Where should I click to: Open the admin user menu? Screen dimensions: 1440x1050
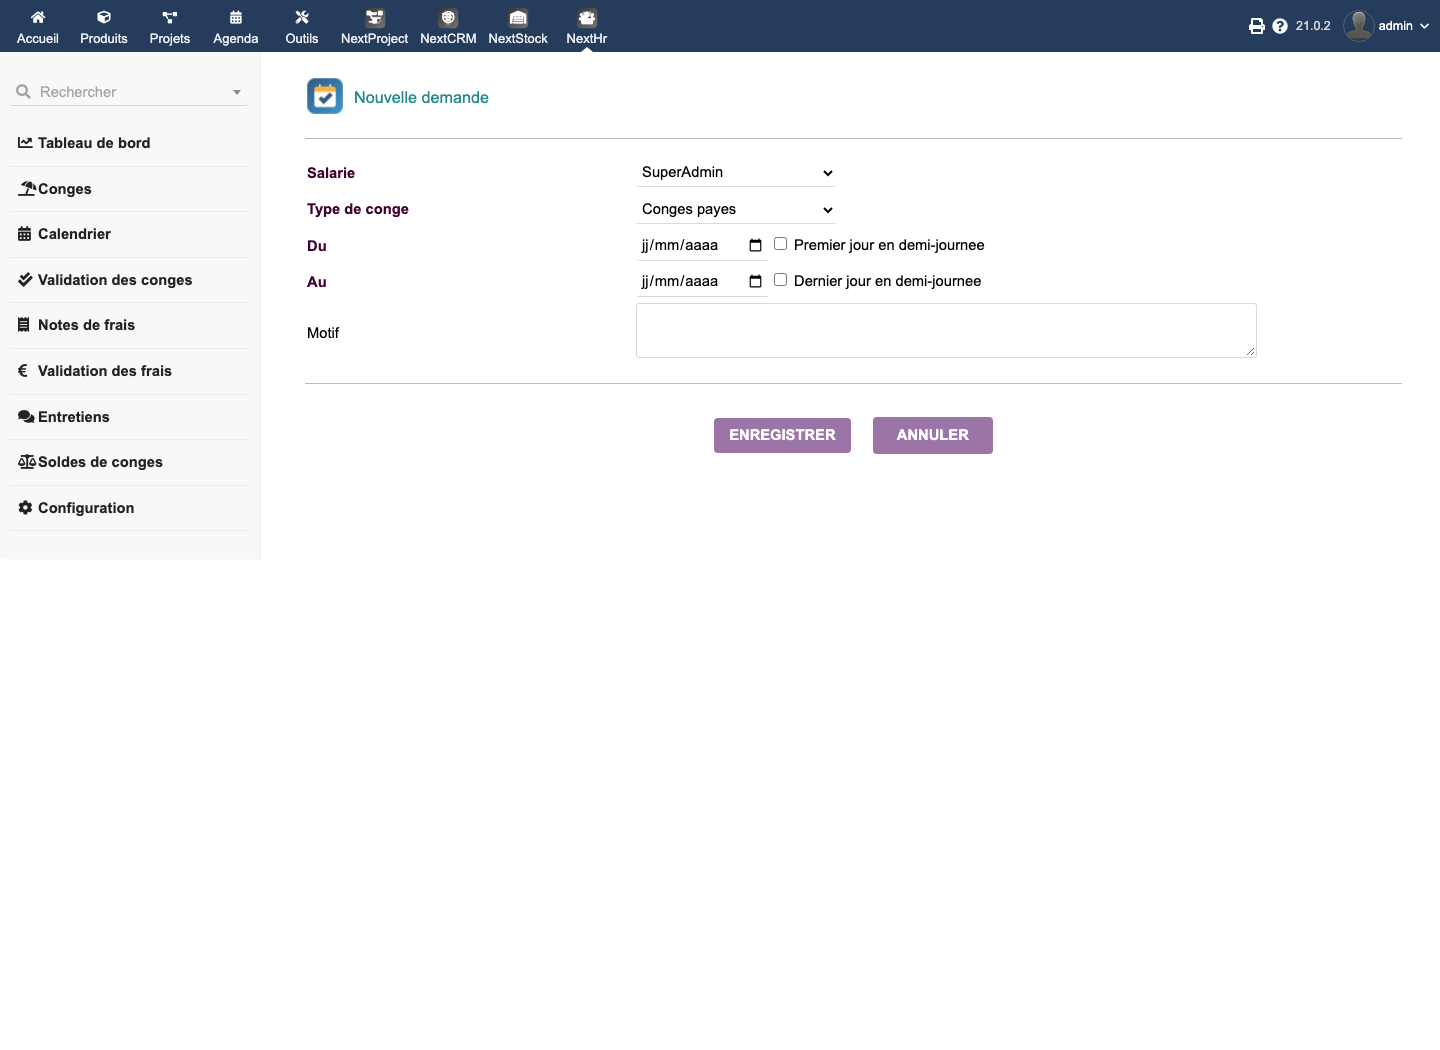click(1386, 26)
